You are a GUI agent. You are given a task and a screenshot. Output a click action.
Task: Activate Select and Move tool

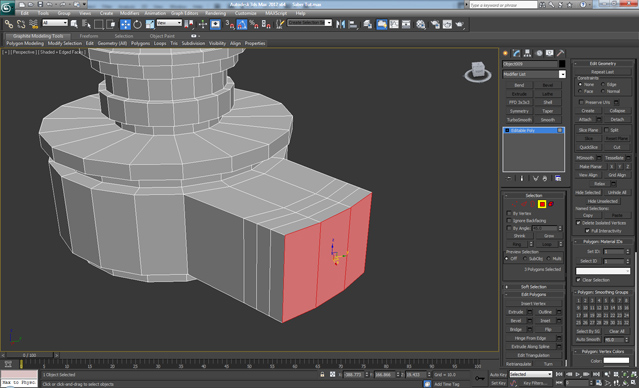coord(125,24)
